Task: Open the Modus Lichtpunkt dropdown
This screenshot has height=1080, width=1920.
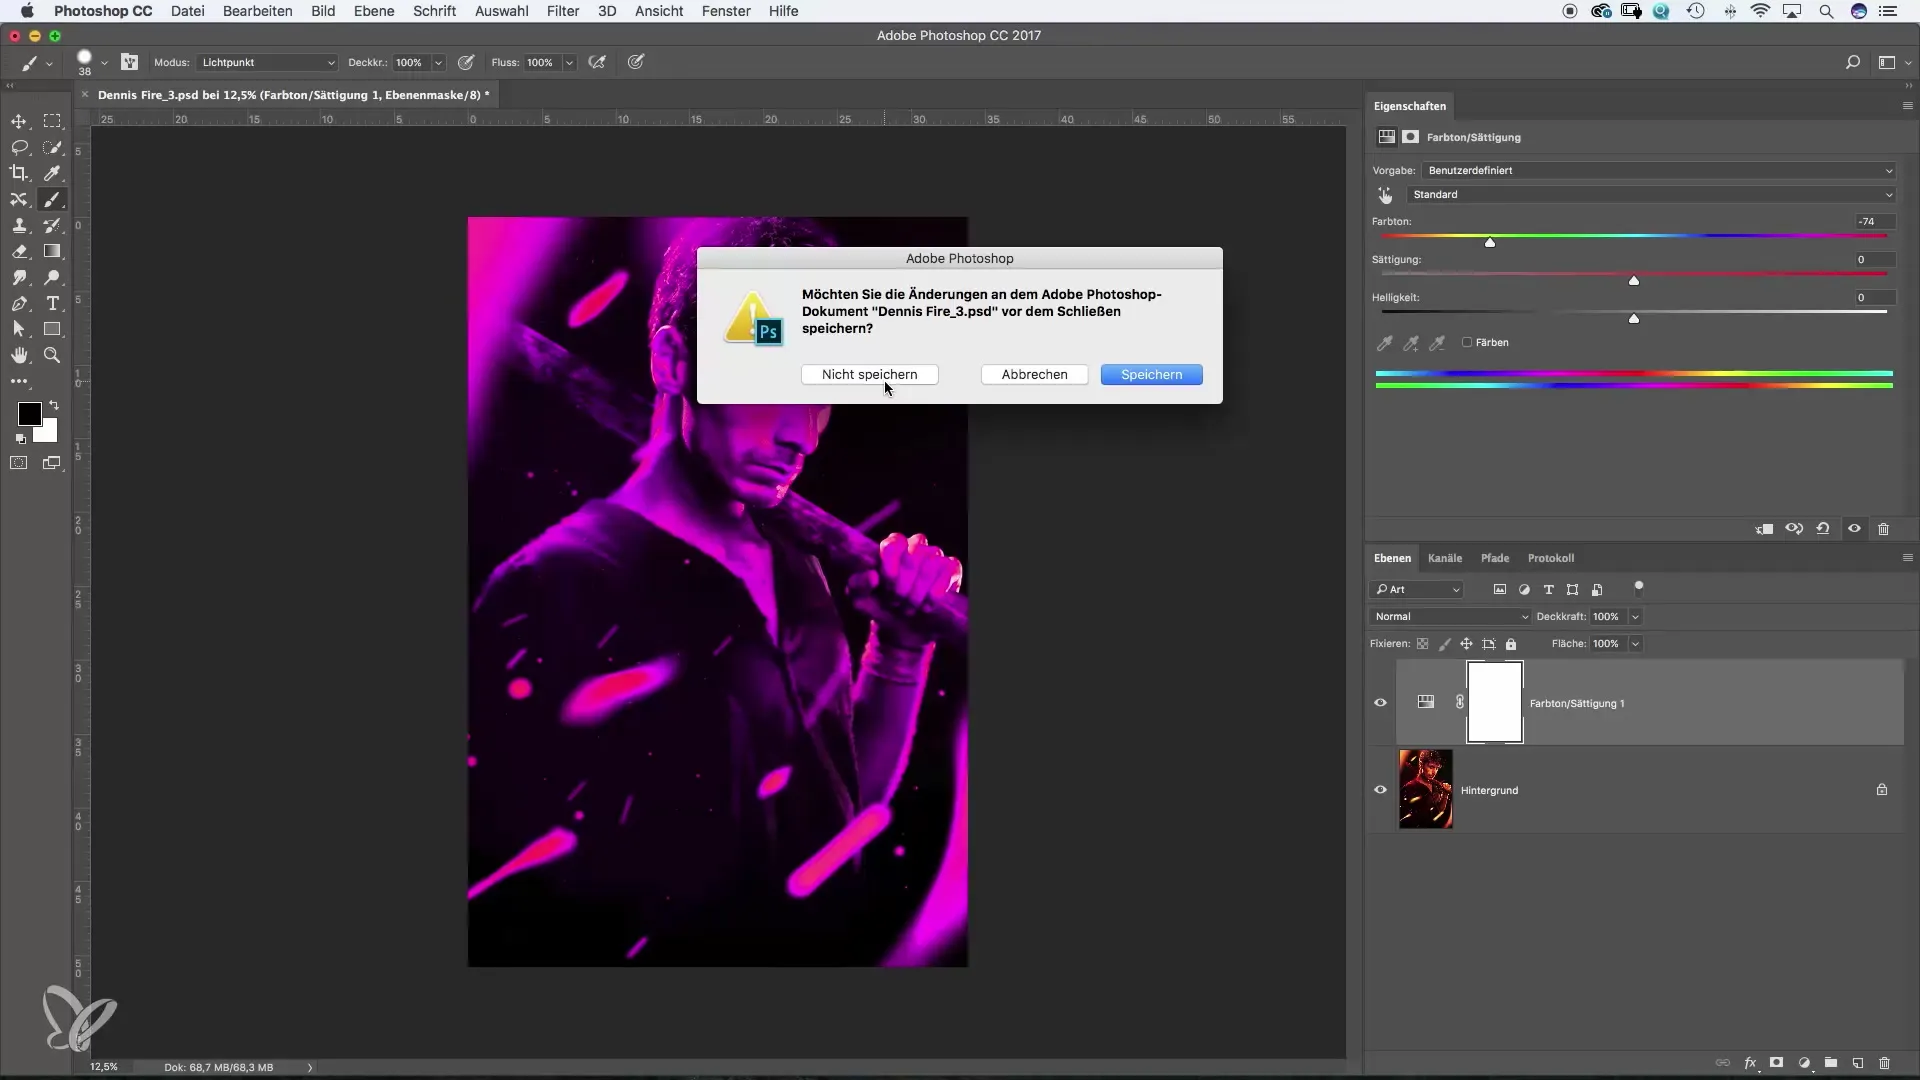Action: 267,62
